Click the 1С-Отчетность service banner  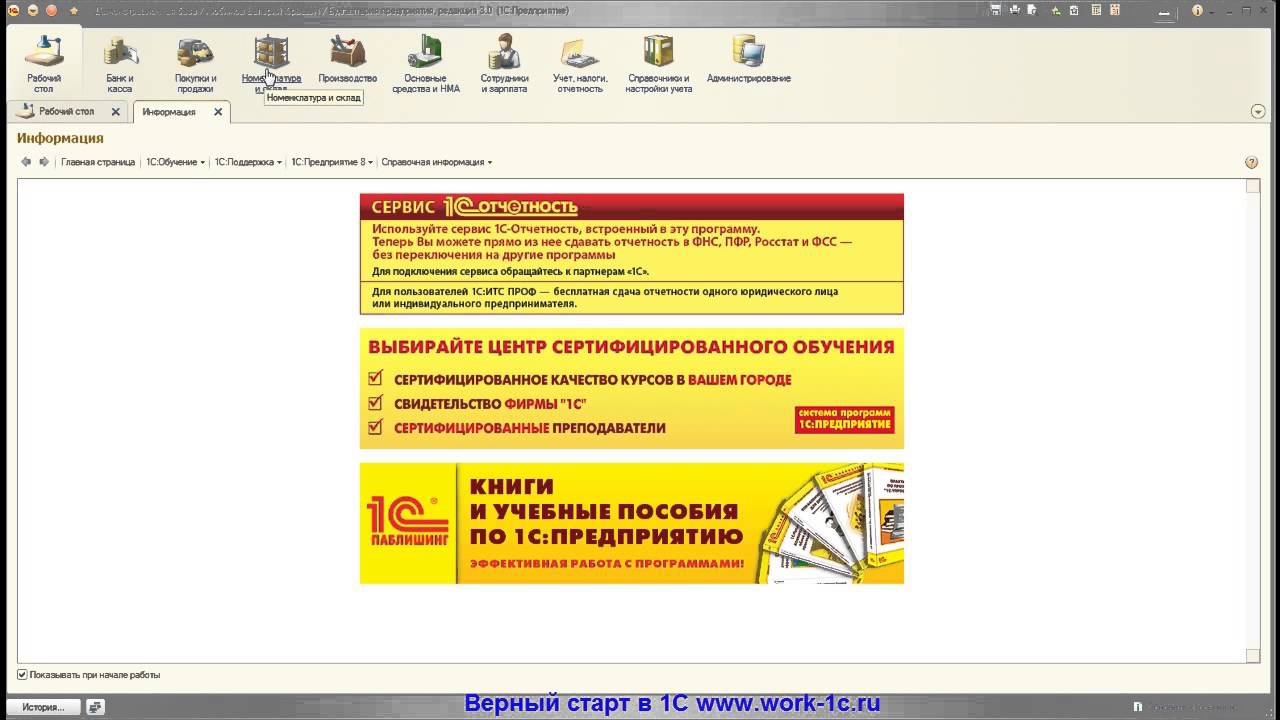[x=632, y=254]
